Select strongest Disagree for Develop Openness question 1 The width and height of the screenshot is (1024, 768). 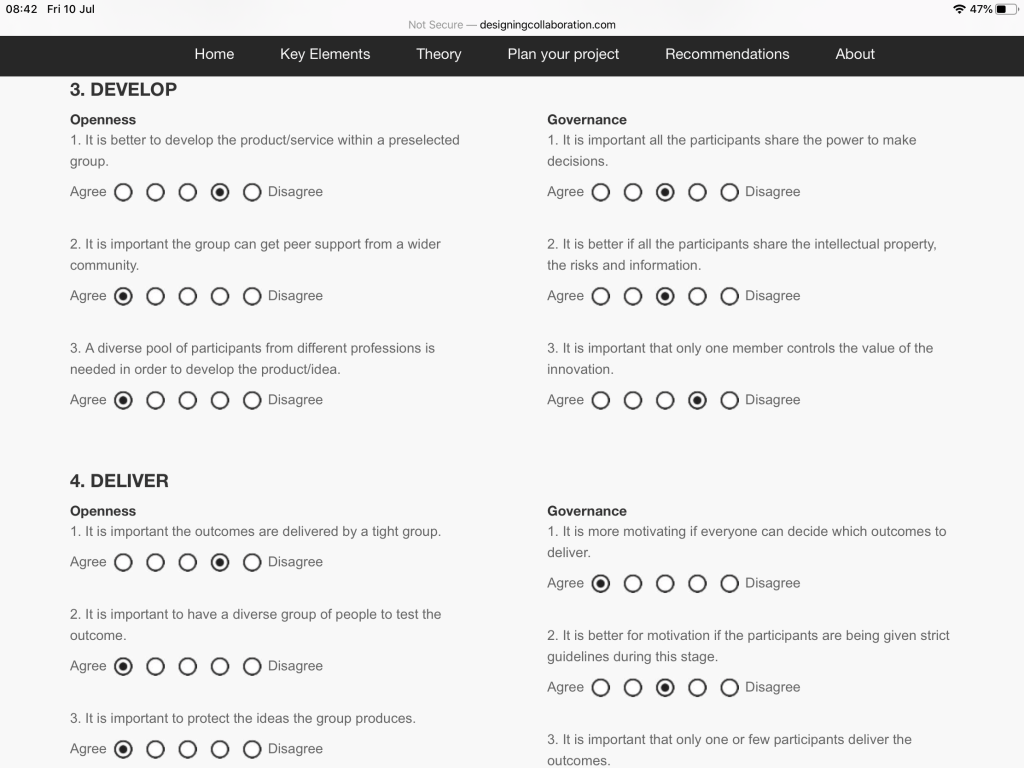(252, 192)
